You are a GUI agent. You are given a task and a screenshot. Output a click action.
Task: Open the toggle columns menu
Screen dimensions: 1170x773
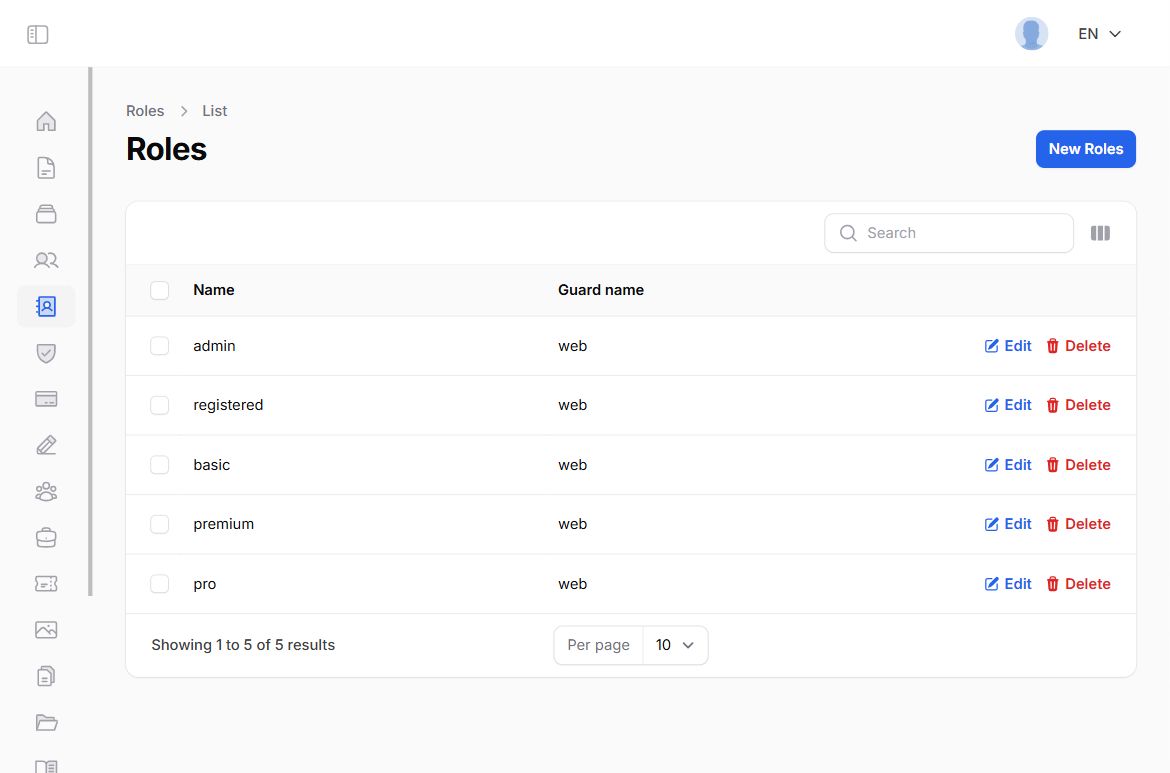1100,233
